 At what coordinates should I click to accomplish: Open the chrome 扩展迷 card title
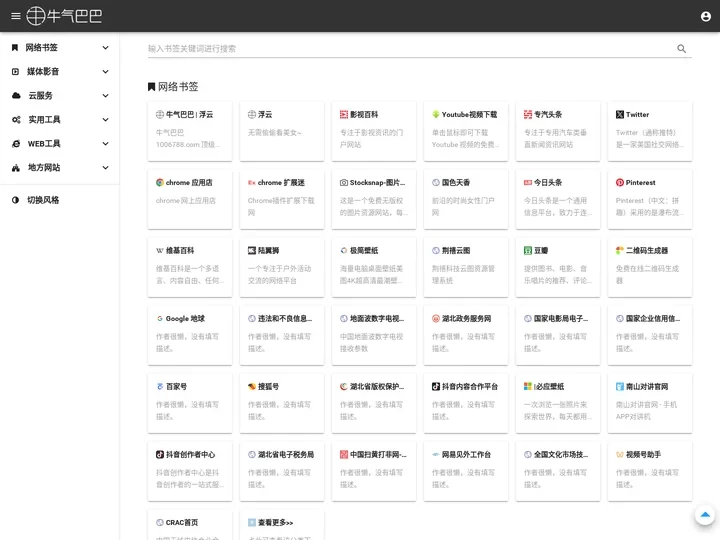point(281,182)
